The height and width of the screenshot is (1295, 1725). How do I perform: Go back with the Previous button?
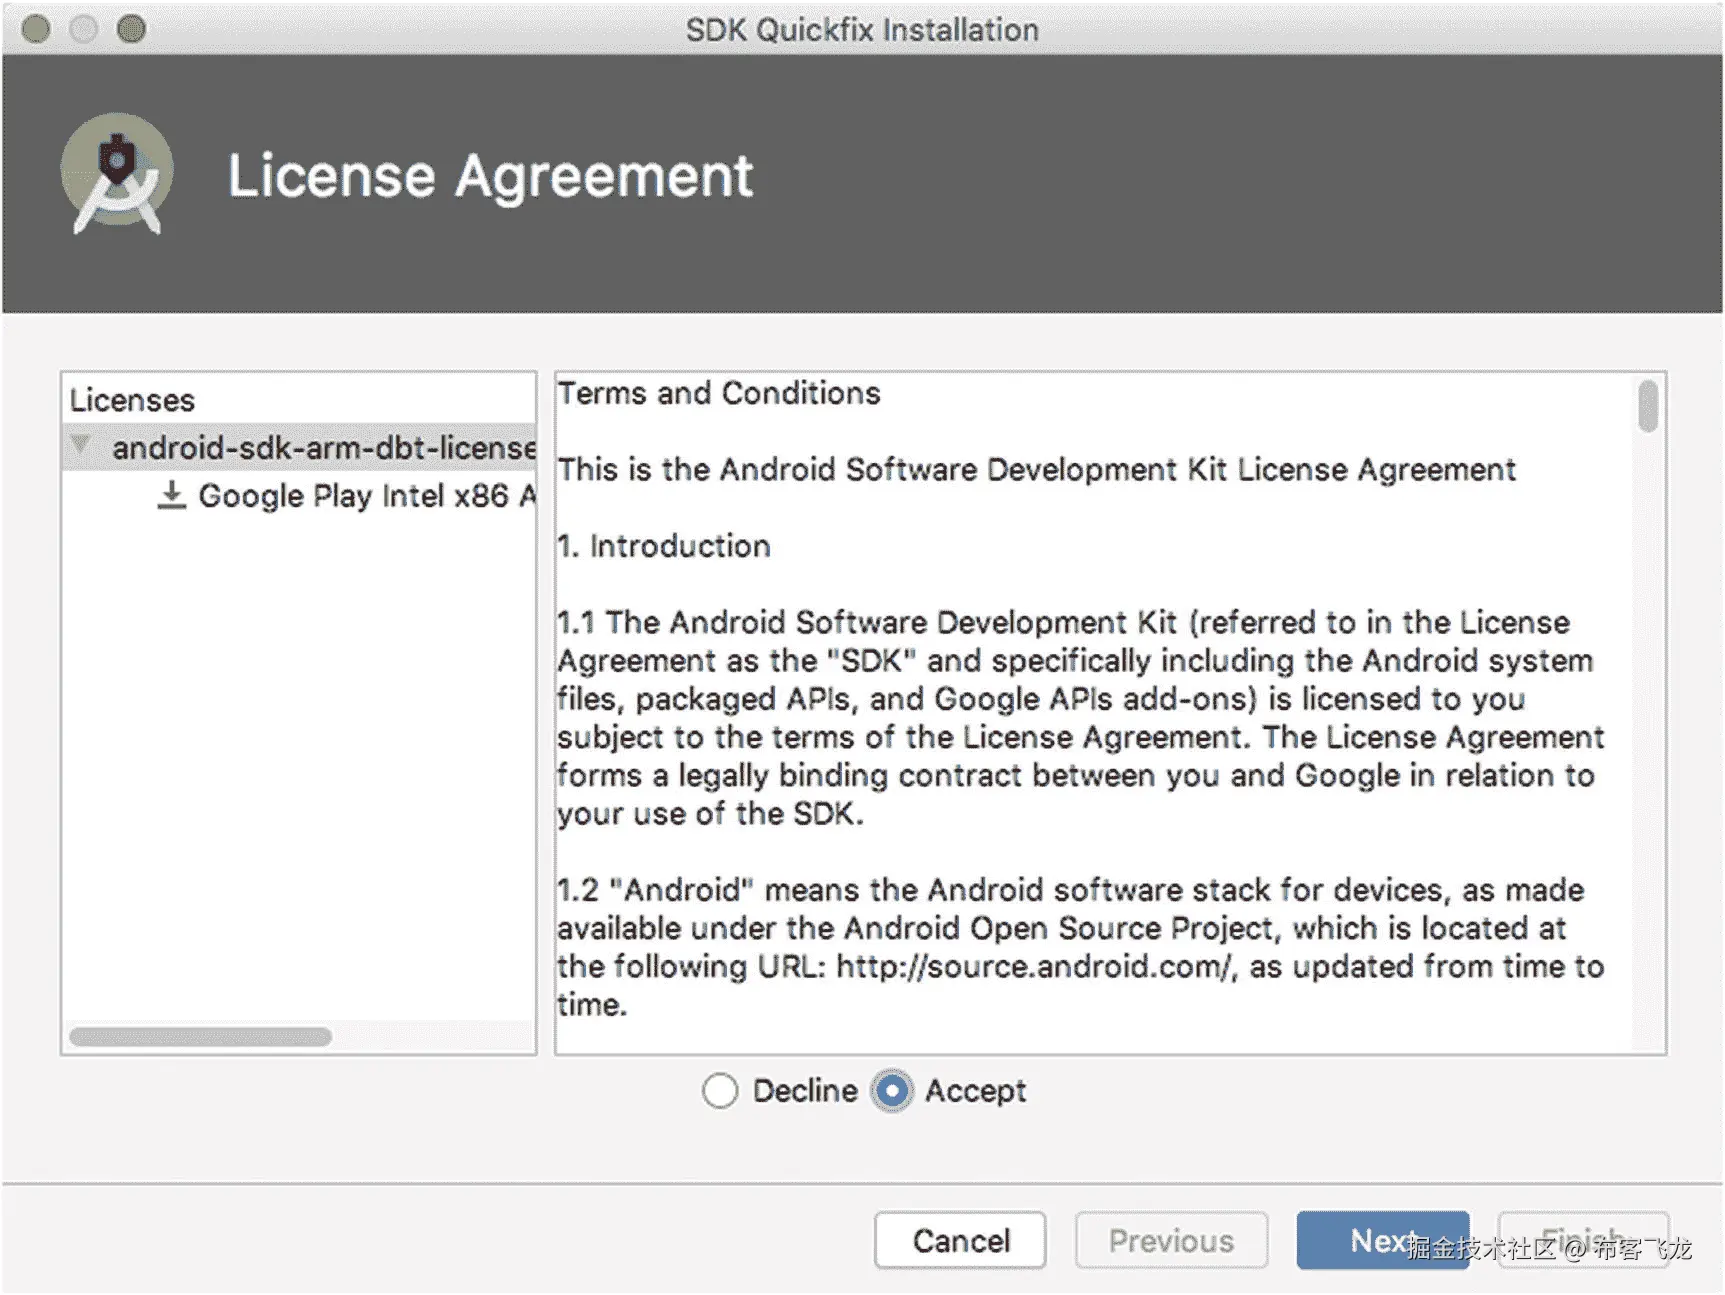coord(1171,1241)
